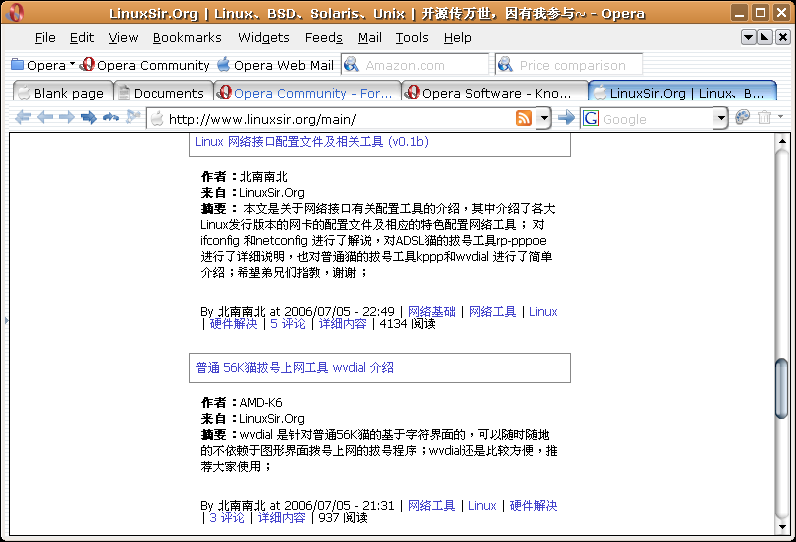The width and height of the screenshot is (796, 542).
Task: Click the scrollbar up arrow
Action: (782, 141)
